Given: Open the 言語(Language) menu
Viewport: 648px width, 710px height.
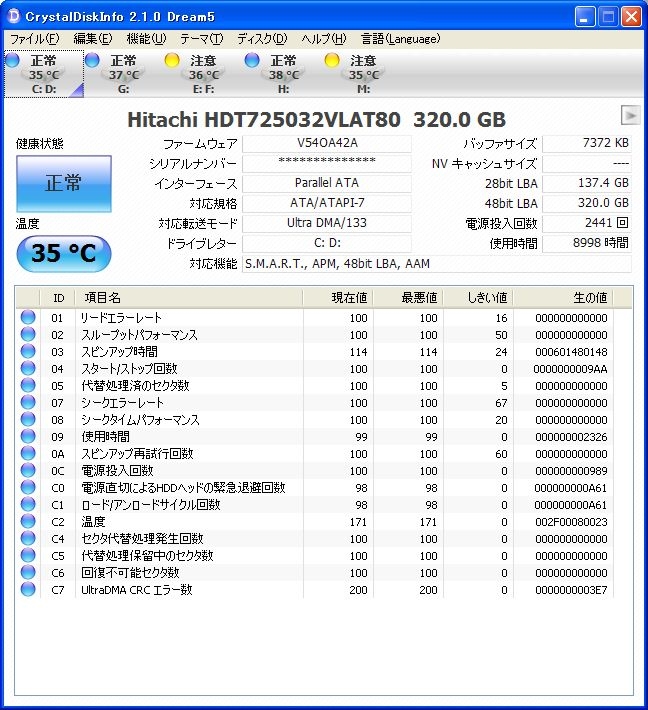Looking at the screenshot, I should [x=400, y=39].
